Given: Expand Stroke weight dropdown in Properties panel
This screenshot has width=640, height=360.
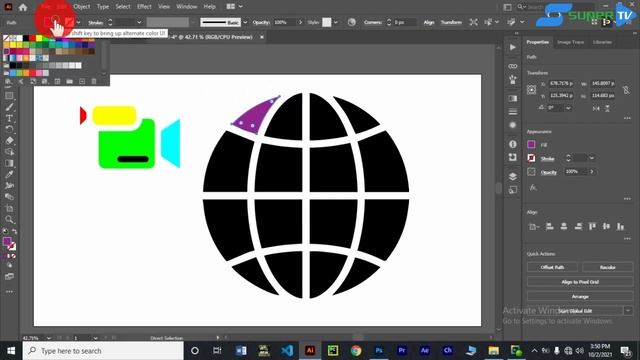Looking at the screenshot, I should click(591, 158).
